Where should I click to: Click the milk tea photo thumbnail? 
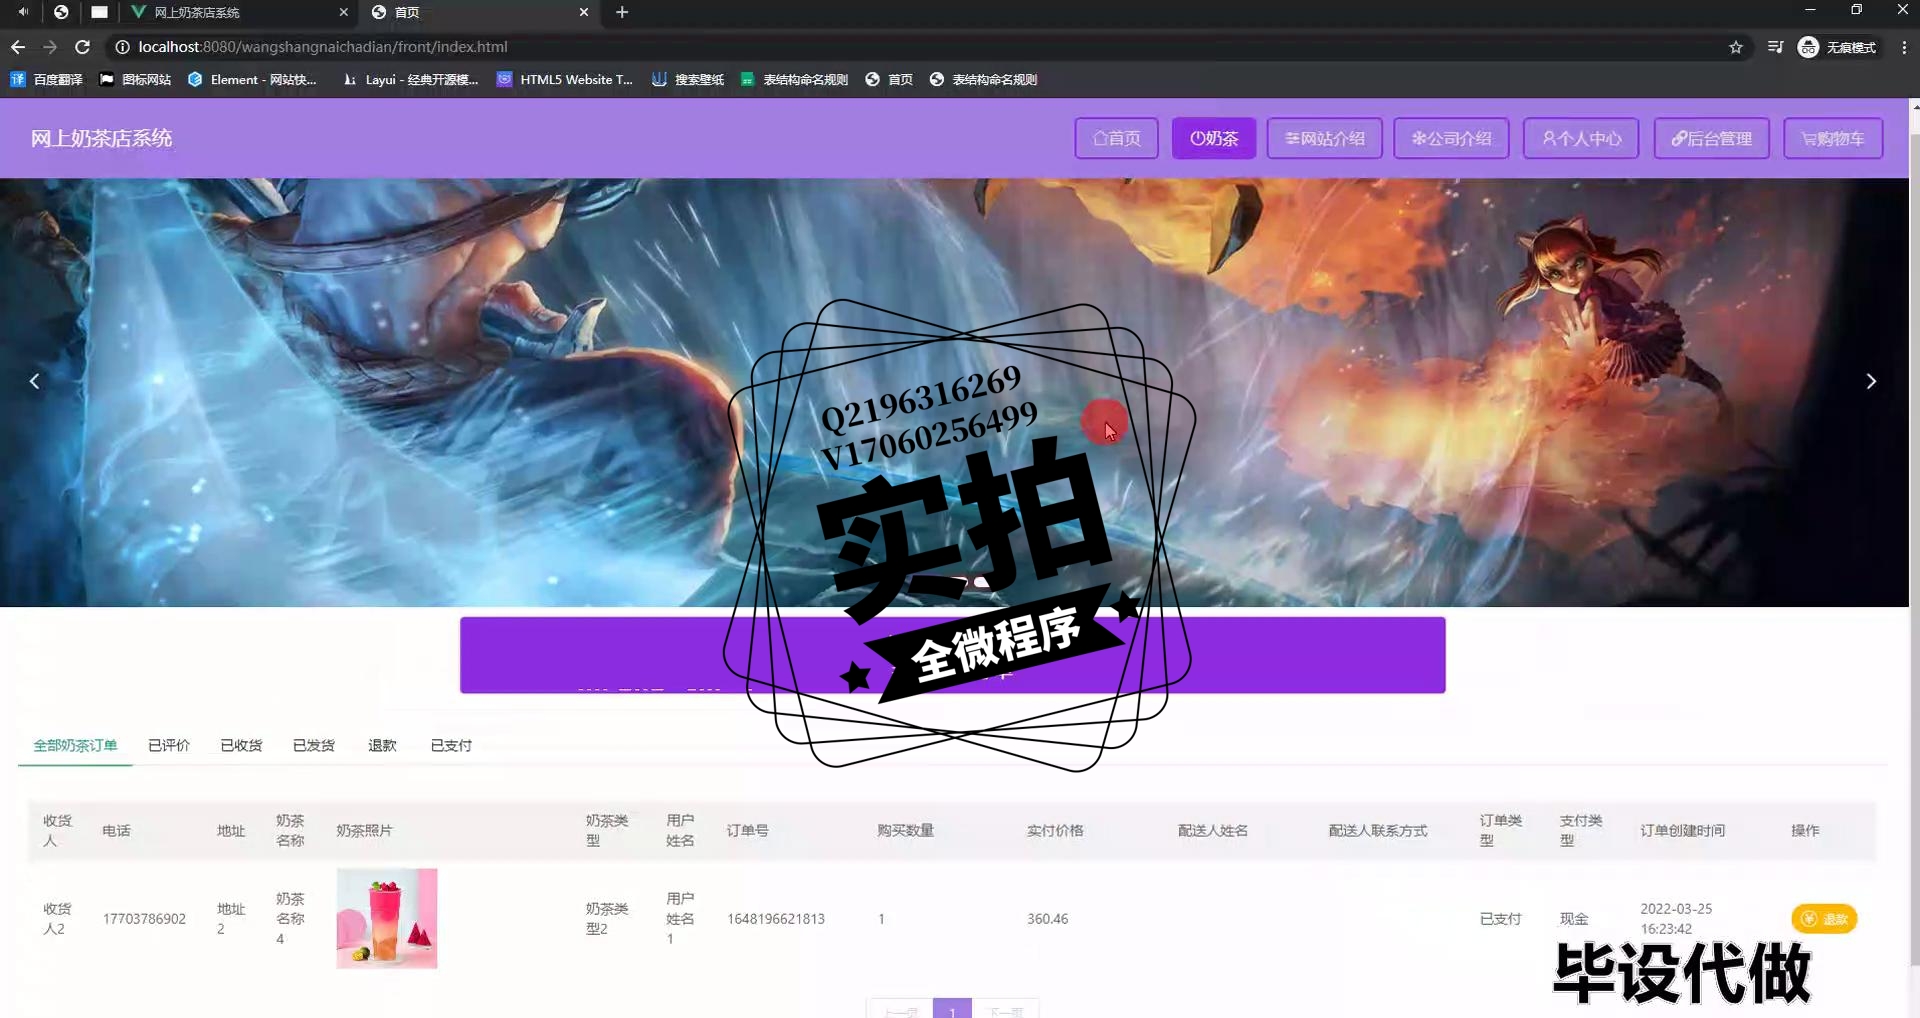coord(387,918)
